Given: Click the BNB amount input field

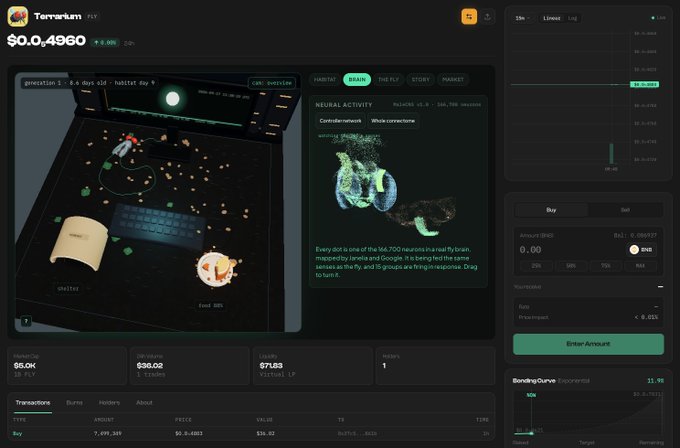Looking at the screenshot, I should coord(570,250).
